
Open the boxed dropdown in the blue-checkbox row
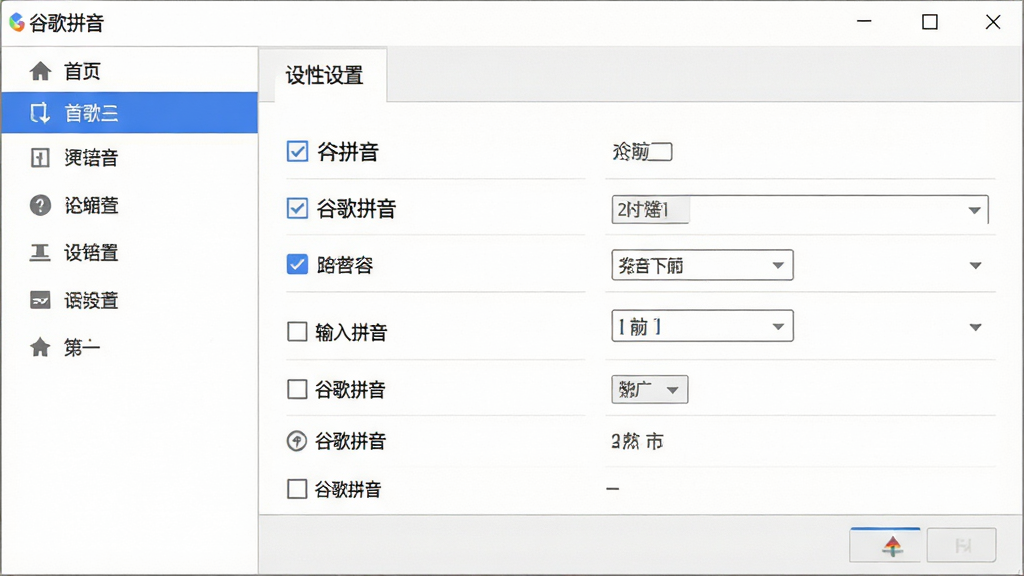click(702, 265)
